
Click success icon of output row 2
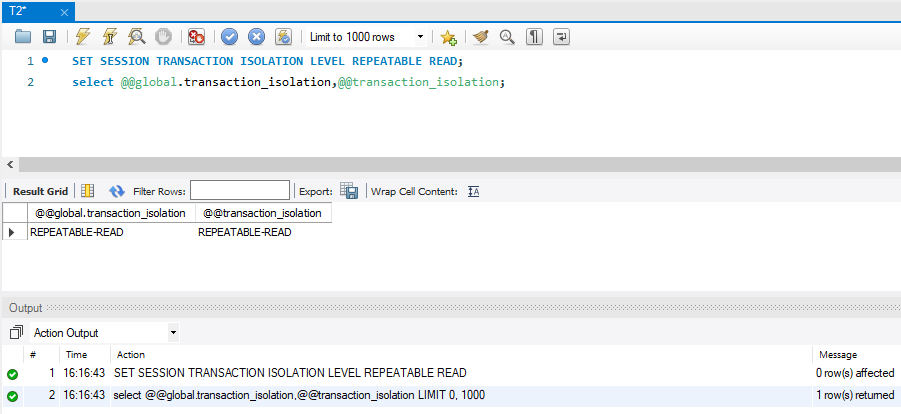point(12,396)
